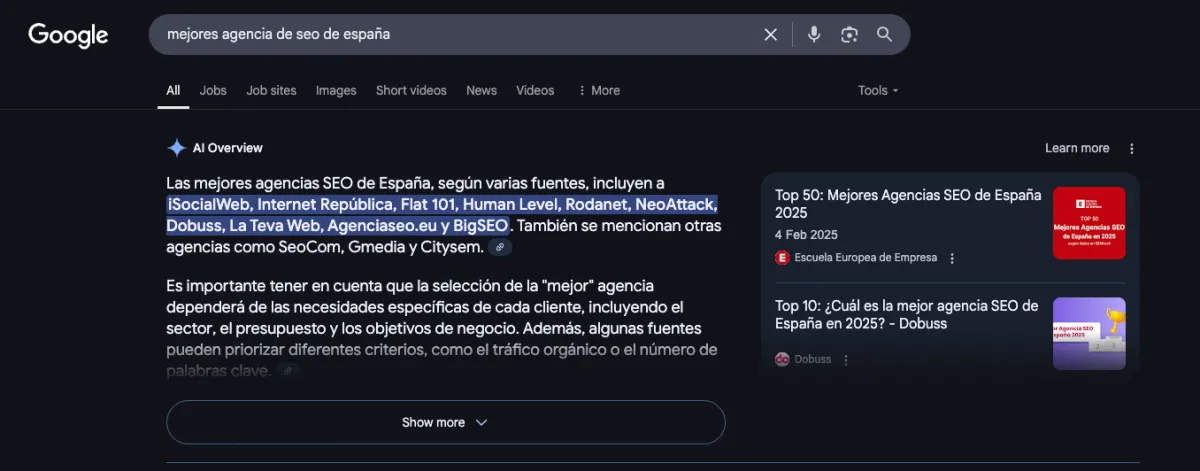The width and height of the screenshot is (1200, 471).
Task: Clear the search query with X icon
Action: pos(770,34)
